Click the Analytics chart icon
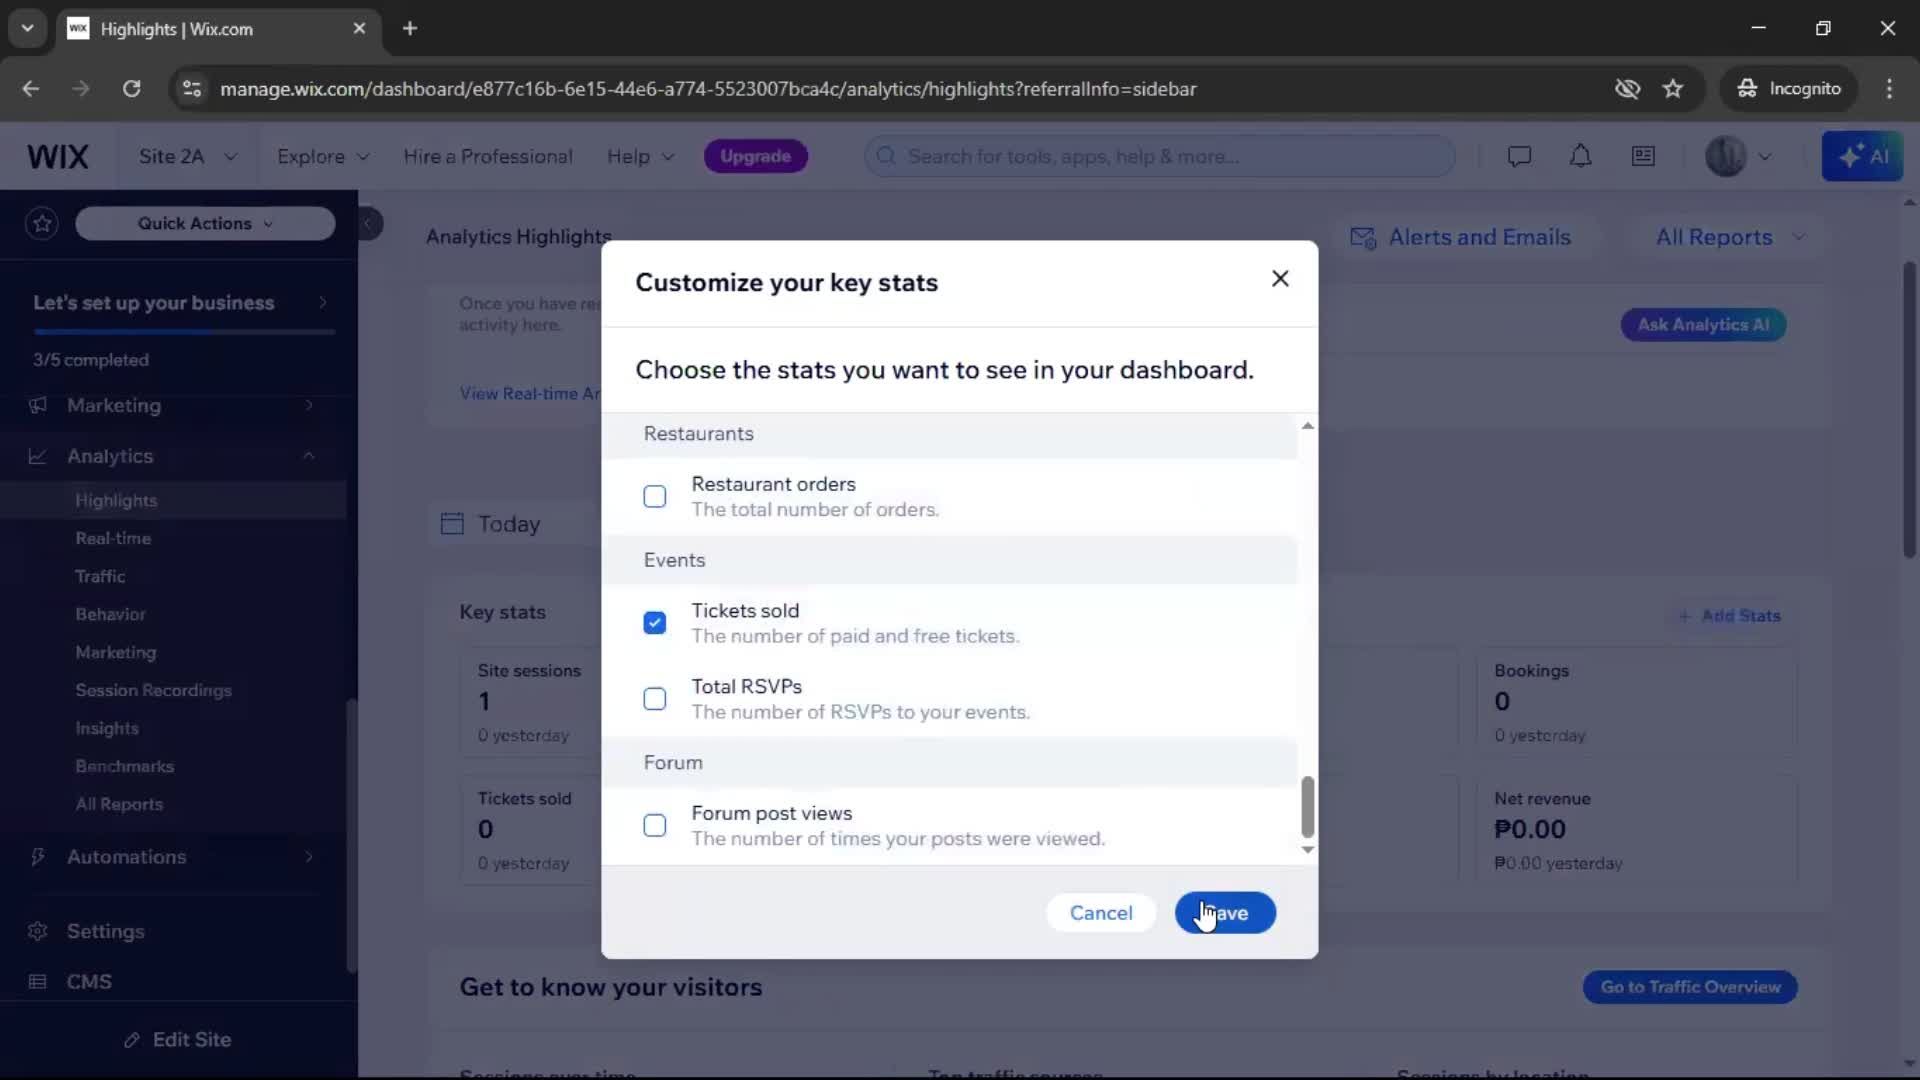 pyautogui.click(x=38, y=456)
